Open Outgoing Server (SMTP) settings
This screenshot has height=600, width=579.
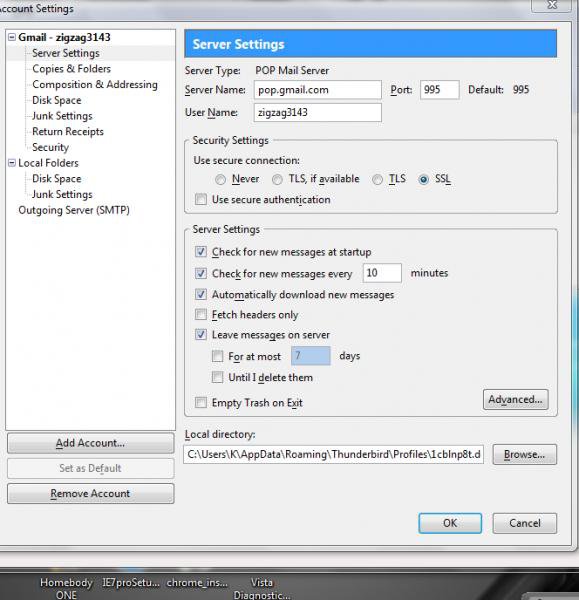74,210
